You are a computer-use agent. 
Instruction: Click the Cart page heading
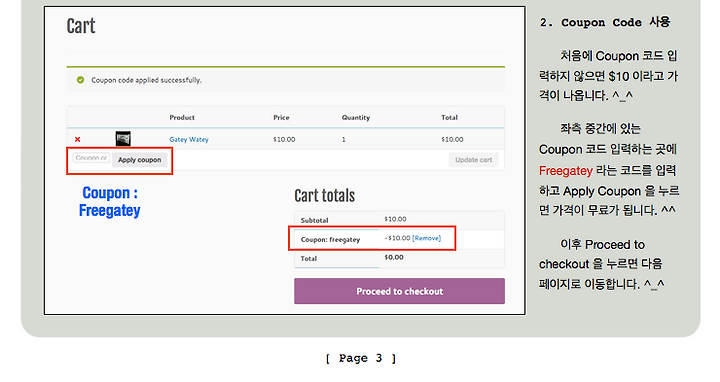point(81,26)
